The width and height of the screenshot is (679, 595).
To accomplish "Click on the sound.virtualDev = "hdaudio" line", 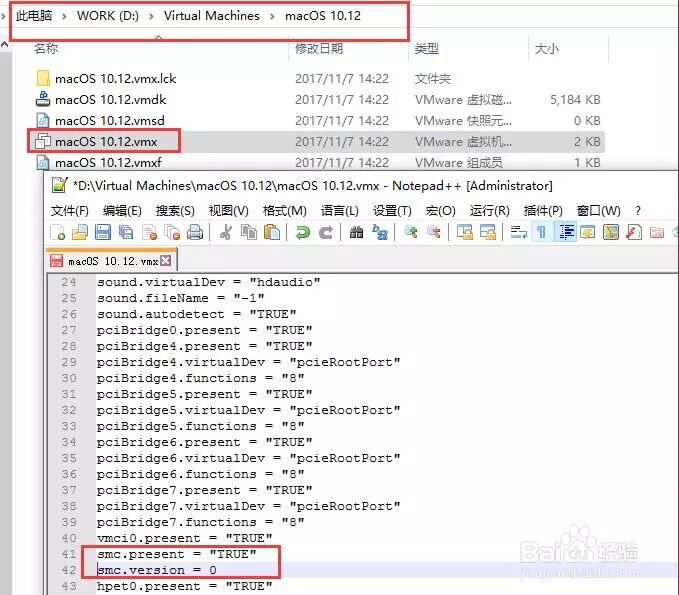I will point(209,282).
